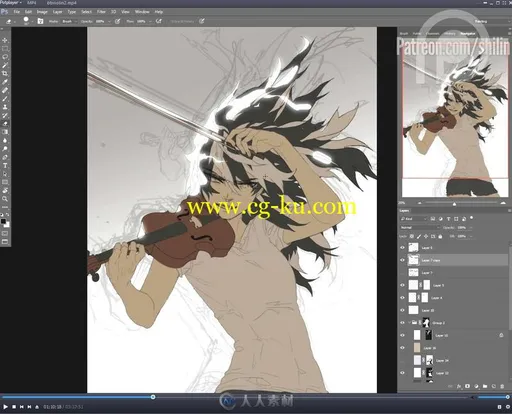Lock all on selected layer

click(440, 236)
